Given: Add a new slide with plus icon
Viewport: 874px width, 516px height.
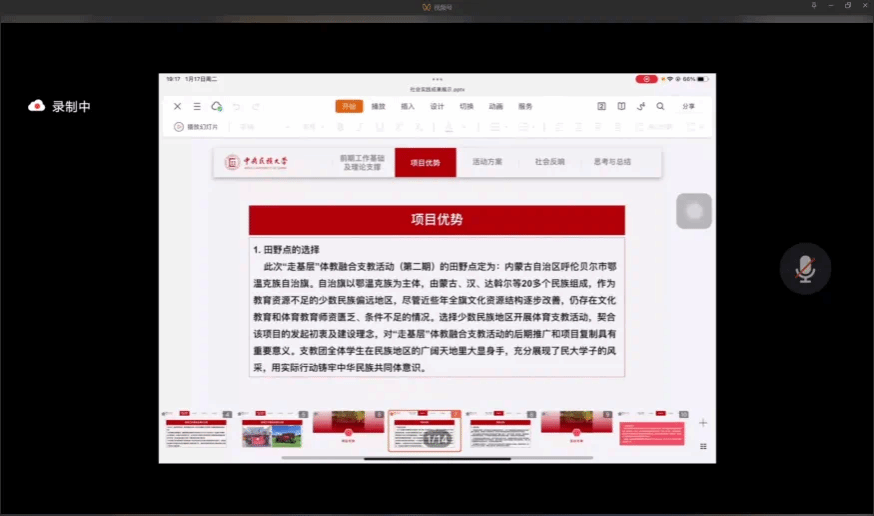Looking at the screenshot, I should pos(703,423).
